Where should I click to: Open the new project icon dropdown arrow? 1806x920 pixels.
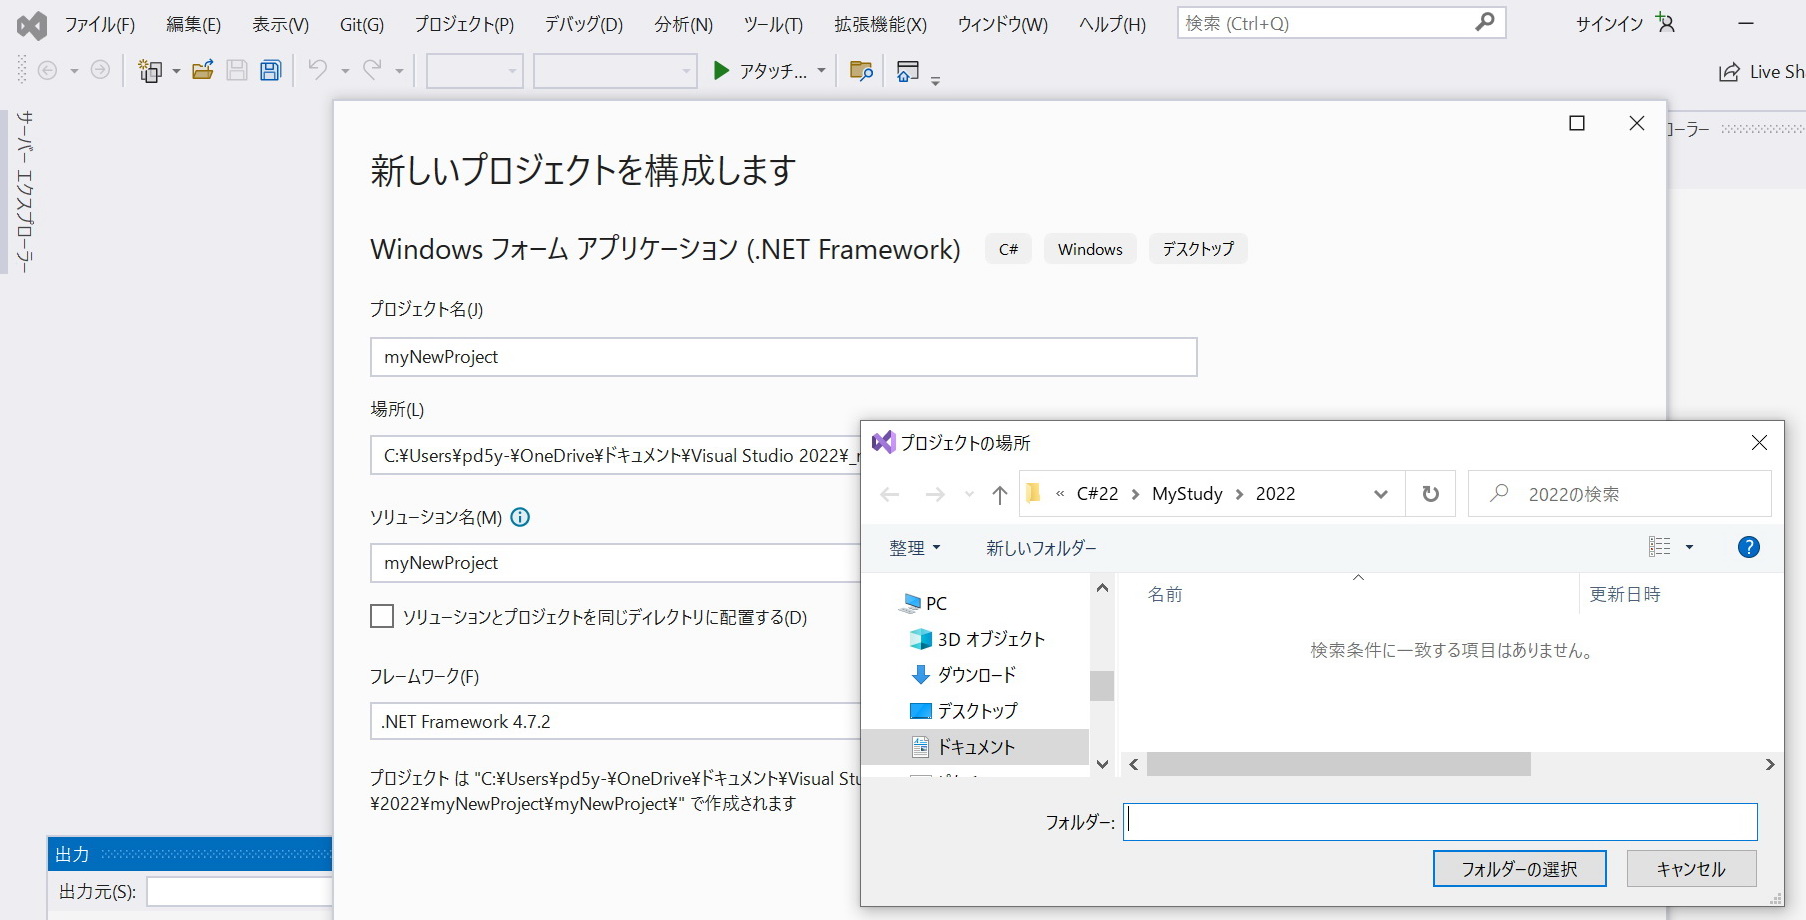coord(176,71)
